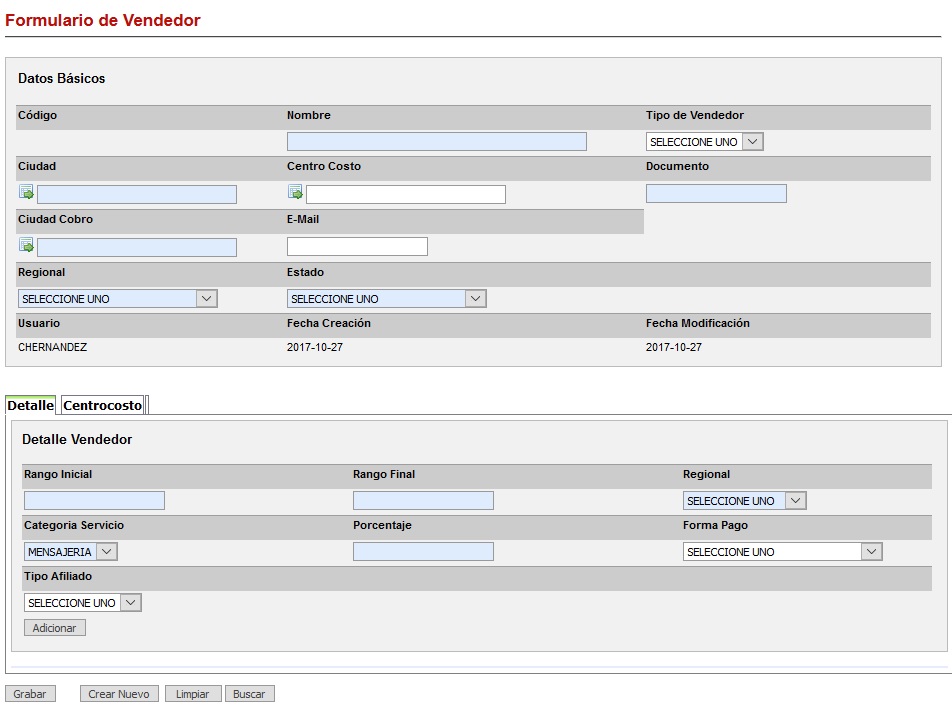Switch to the Centrocosto tab
The height and width of the screenshot is (710, 952).
point(103,406)
